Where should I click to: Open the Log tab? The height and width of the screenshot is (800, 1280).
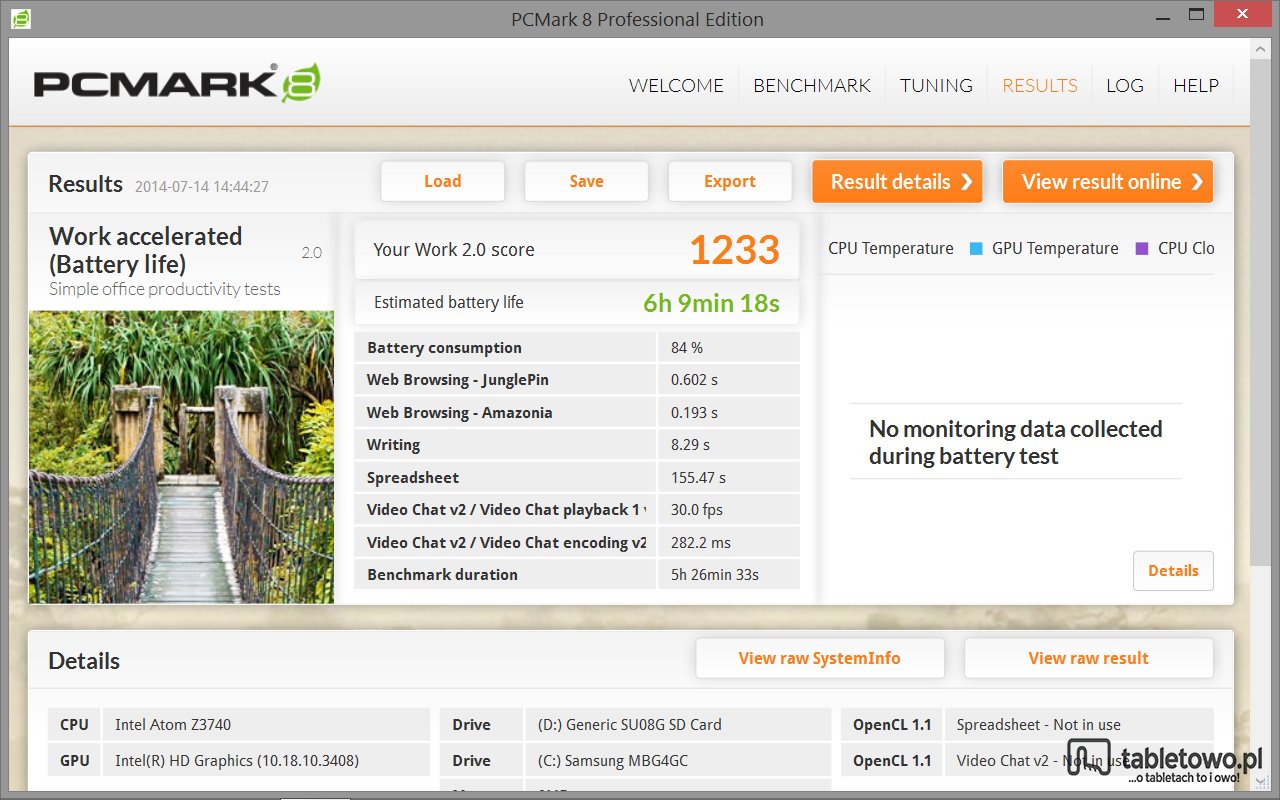coord(1125,85)
